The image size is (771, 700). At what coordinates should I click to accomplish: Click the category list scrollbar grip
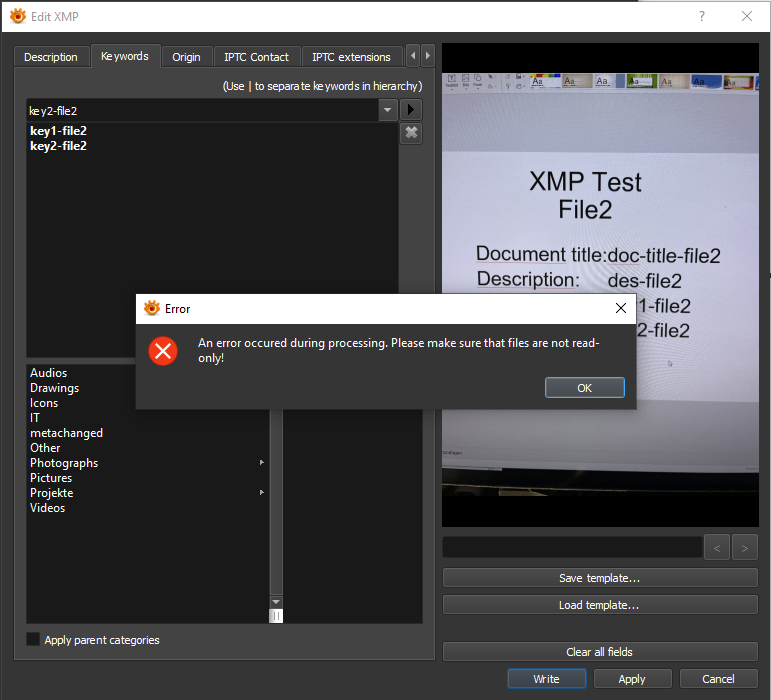click(276, 615)
